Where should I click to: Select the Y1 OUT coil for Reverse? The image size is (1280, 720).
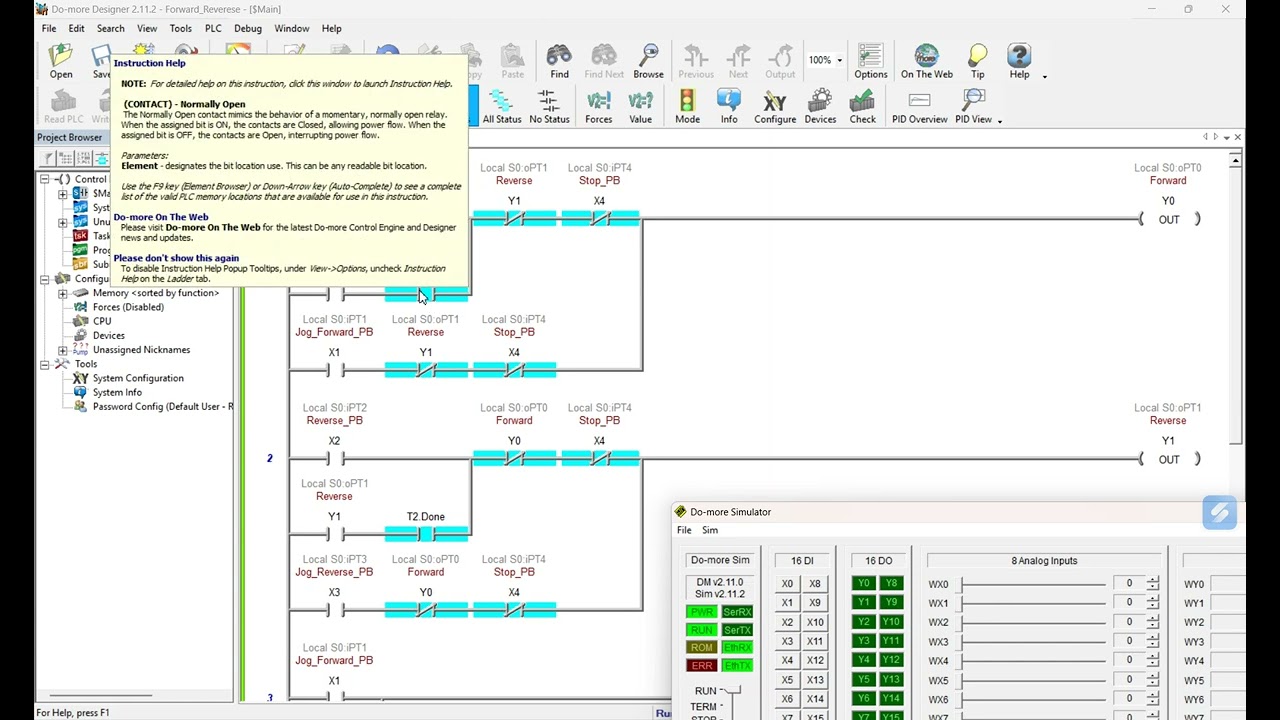point(1169,459)
